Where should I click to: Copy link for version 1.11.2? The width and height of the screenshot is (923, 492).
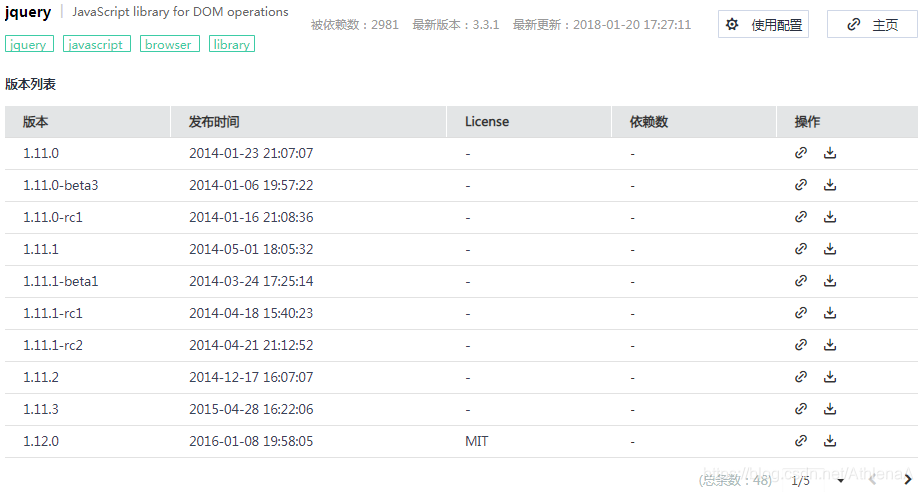coord(801,377)
